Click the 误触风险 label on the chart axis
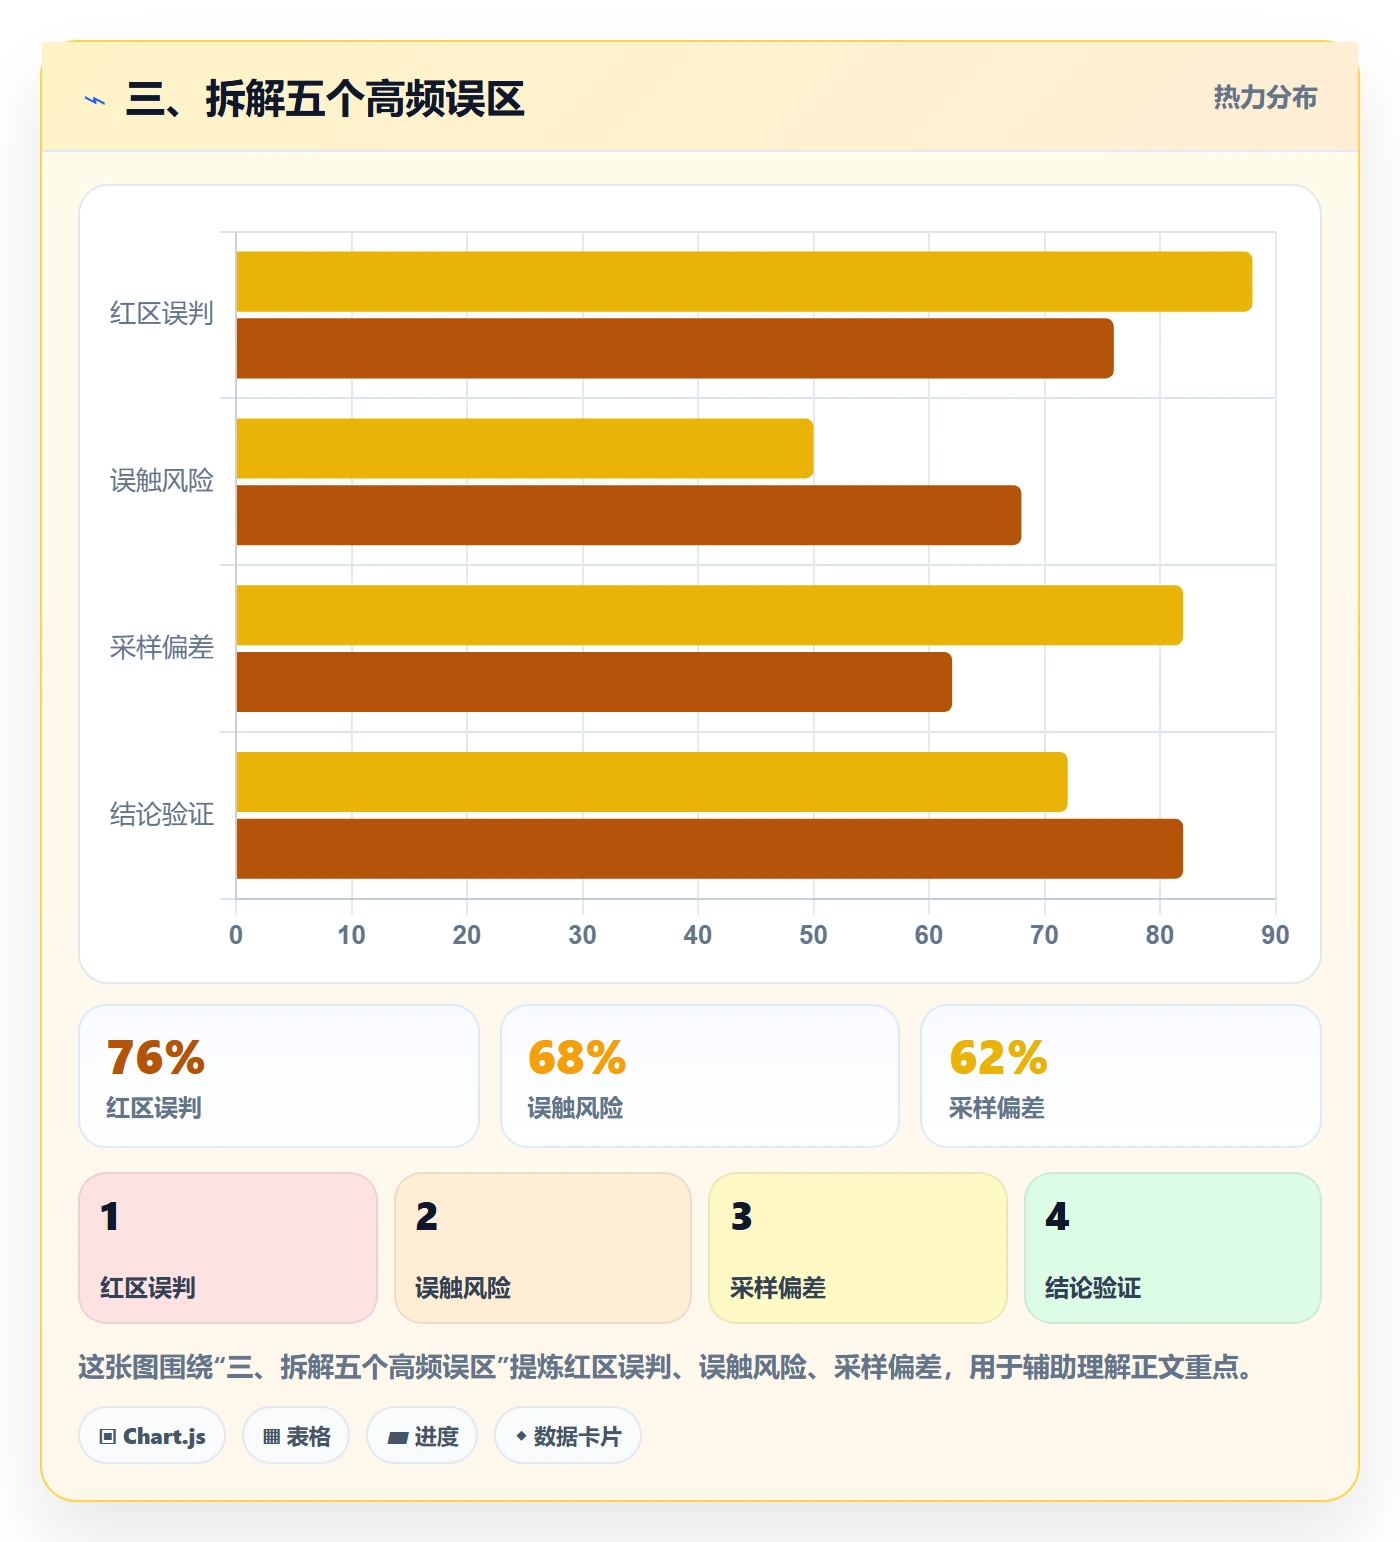 (162, 481)
